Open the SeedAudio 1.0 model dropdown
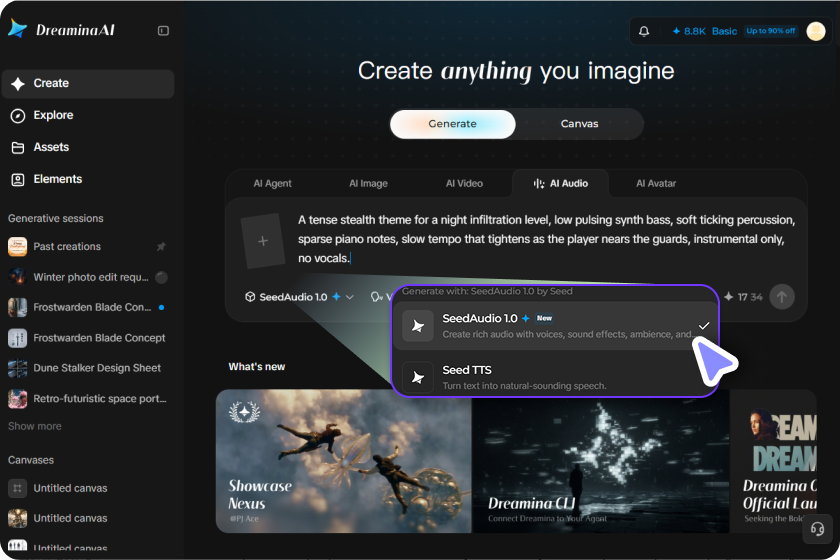 299,297
